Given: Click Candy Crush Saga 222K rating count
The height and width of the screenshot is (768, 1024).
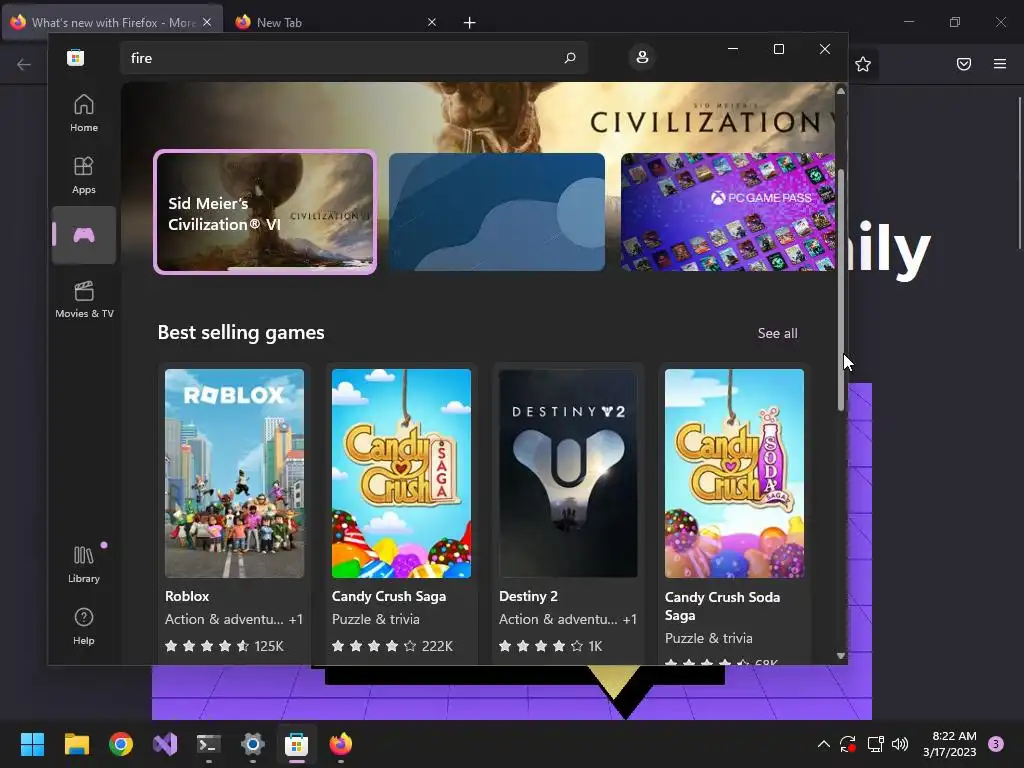Looking at the screenshot, I should 437,646.
